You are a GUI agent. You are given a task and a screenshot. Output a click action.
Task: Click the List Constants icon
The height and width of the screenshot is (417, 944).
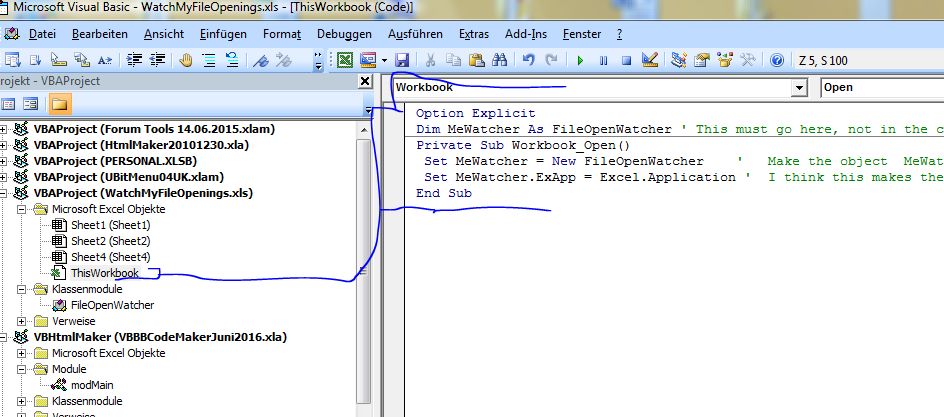click(35, 60)
